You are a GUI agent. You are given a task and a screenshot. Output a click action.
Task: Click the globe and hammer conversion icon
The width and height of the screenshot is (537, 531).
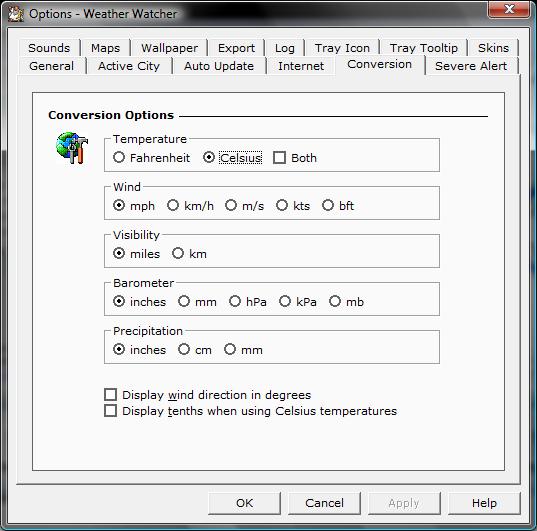point(72,148)
